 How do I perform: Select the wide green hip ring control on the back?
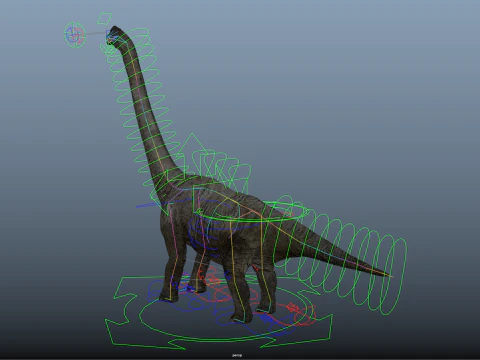pyautogui.click(x=253, y=211)
